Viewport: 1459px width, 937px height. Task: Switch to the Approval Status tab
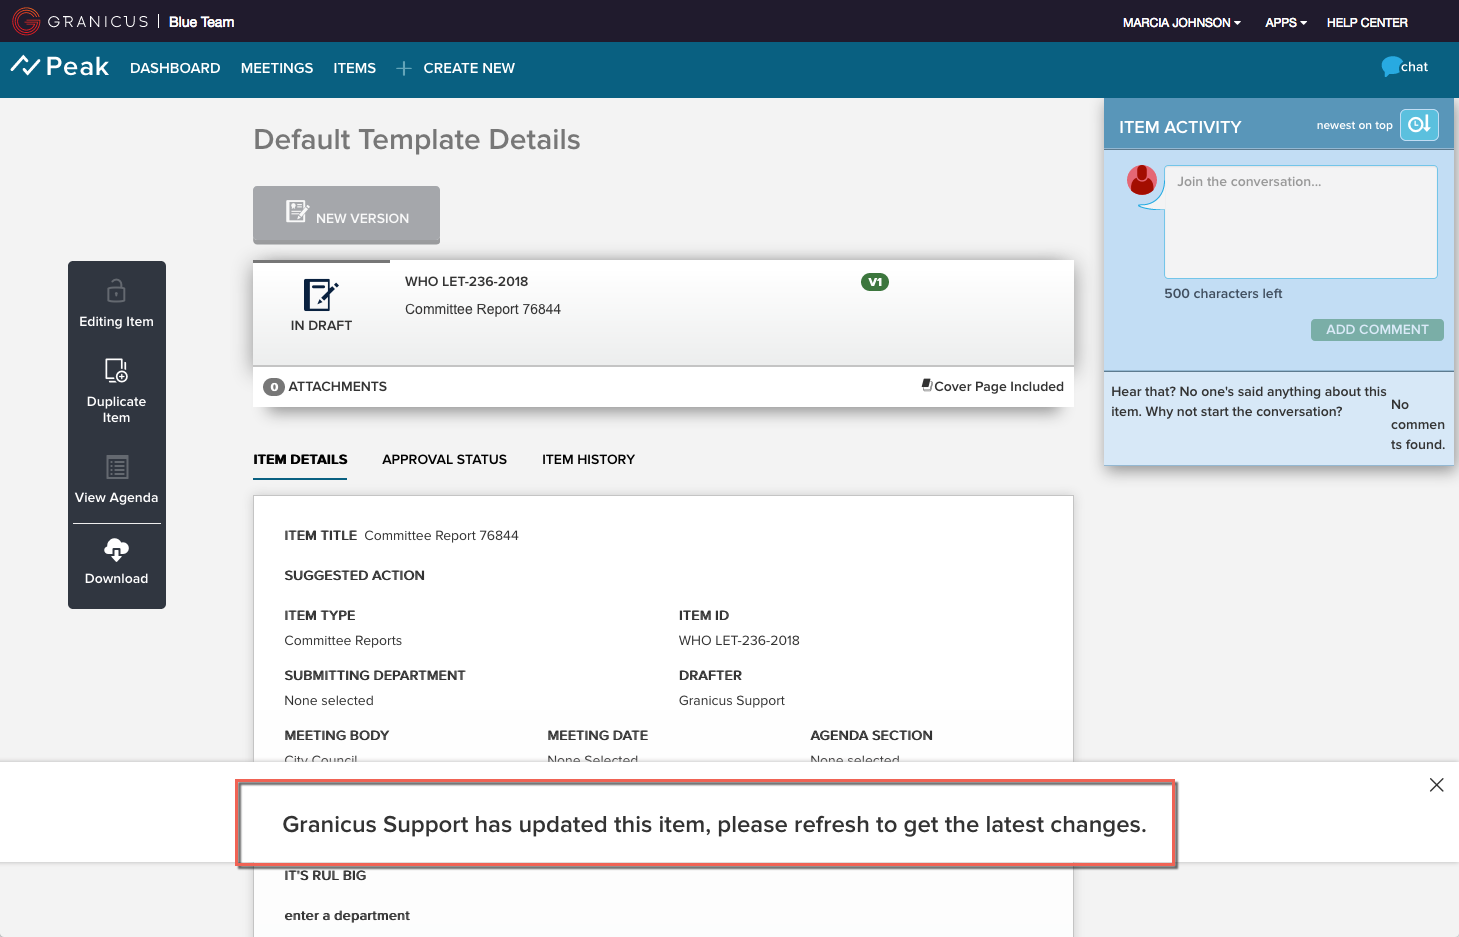[x=444, y=460]
